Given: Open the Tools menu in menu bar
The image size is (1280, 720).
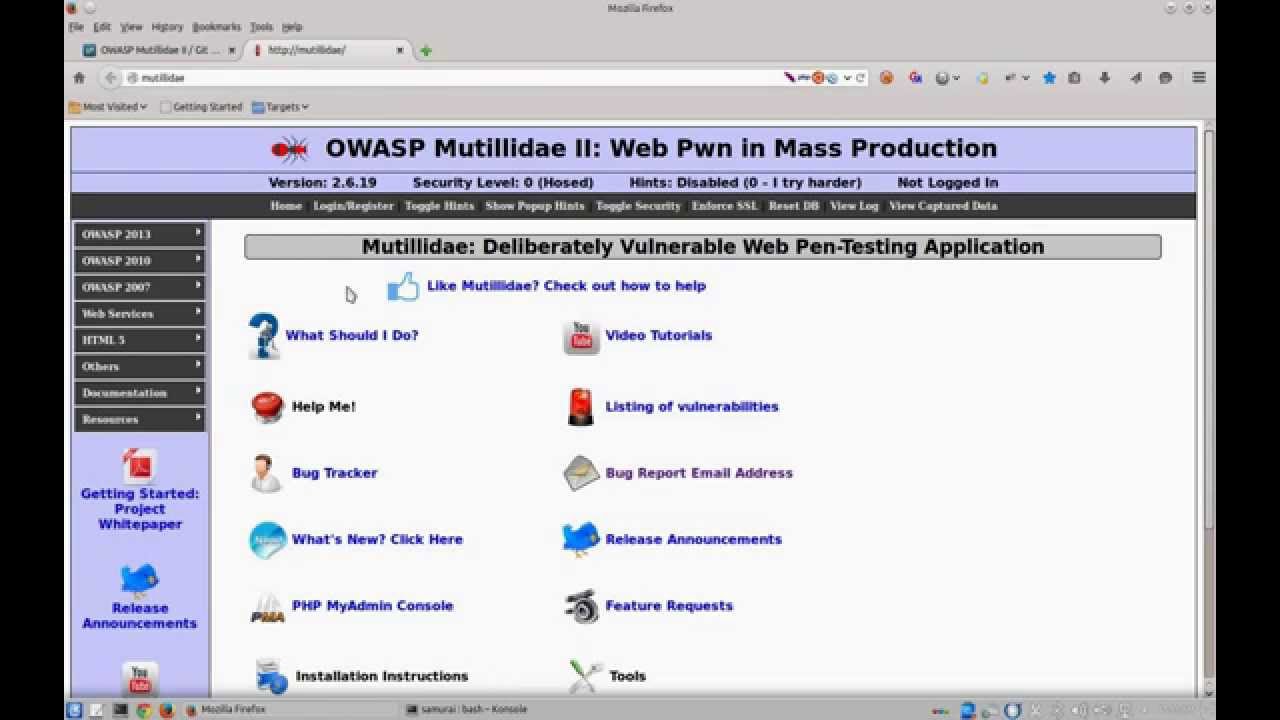Looking at the screenshot, I should 261,27.
